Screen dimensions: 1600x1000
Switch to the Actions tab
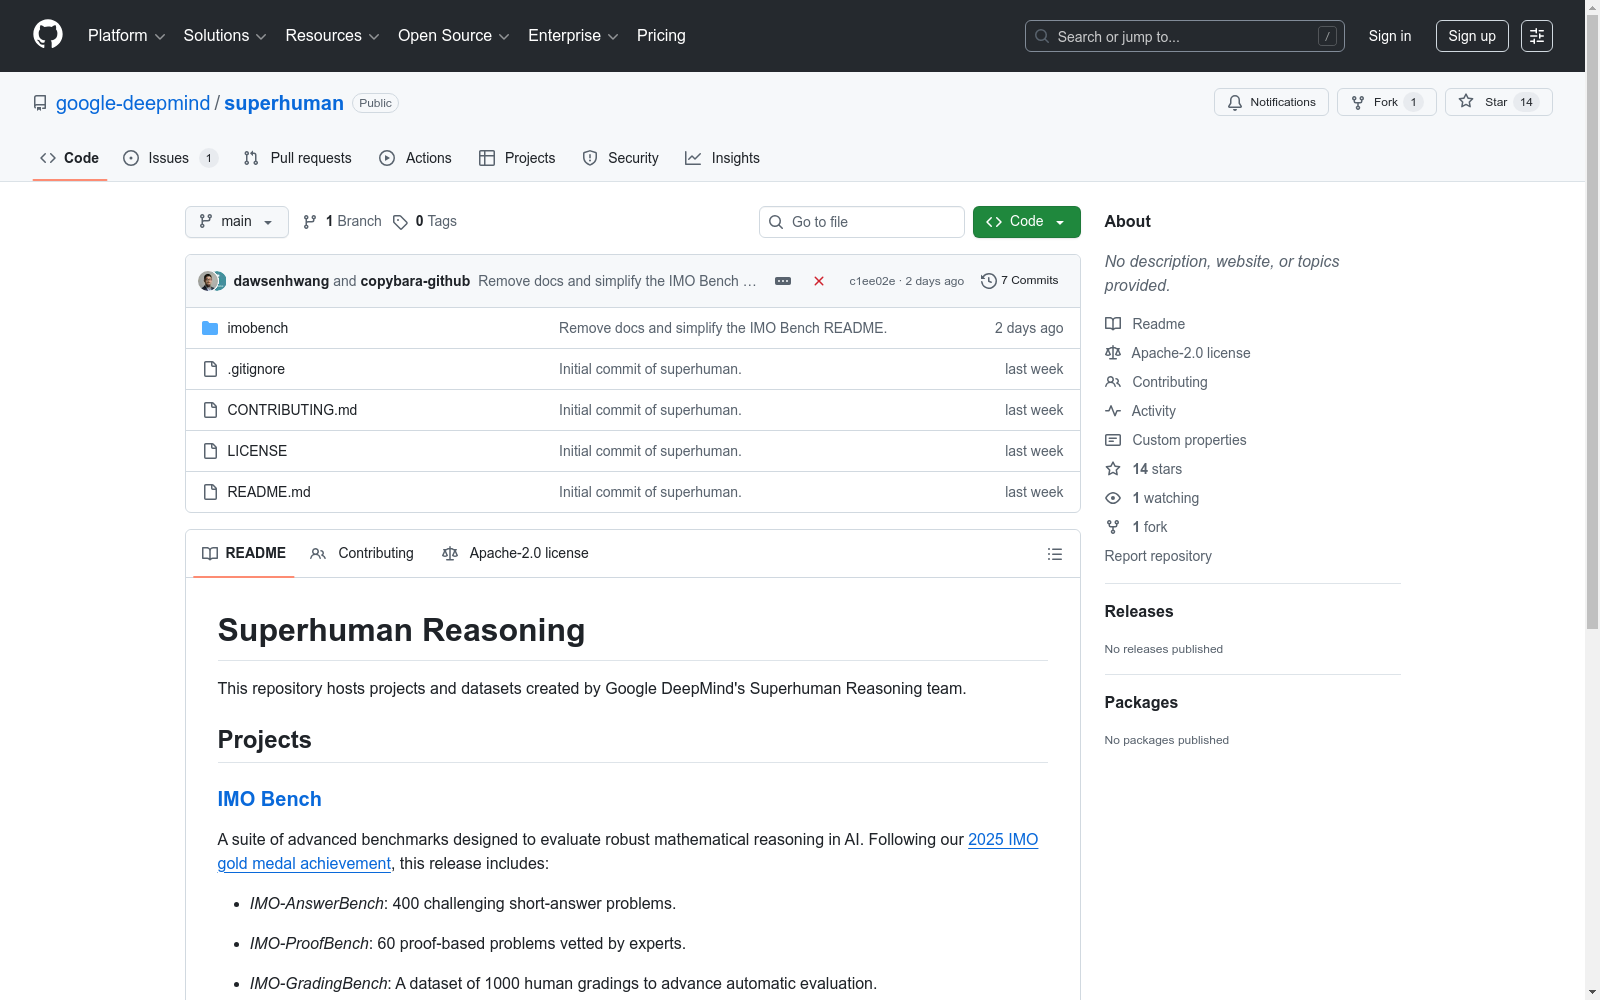416,158
